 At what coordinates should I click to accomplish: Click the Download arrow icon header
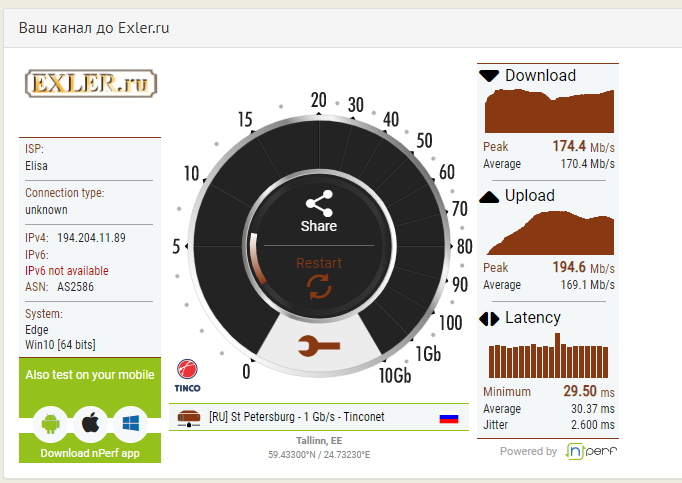[x=489, y=76]
